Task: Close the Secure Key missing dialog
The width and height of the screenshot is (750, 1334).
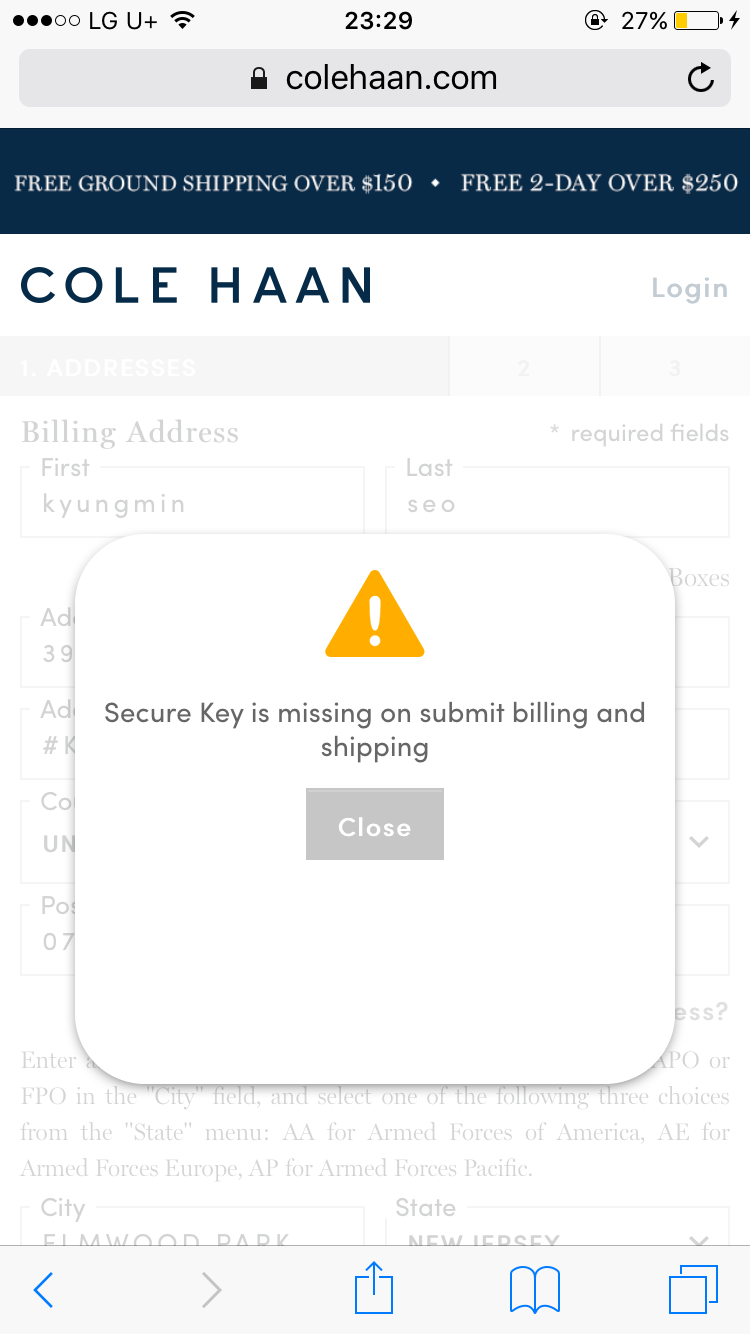Action: pyautogui.click(x=374, y=825)
